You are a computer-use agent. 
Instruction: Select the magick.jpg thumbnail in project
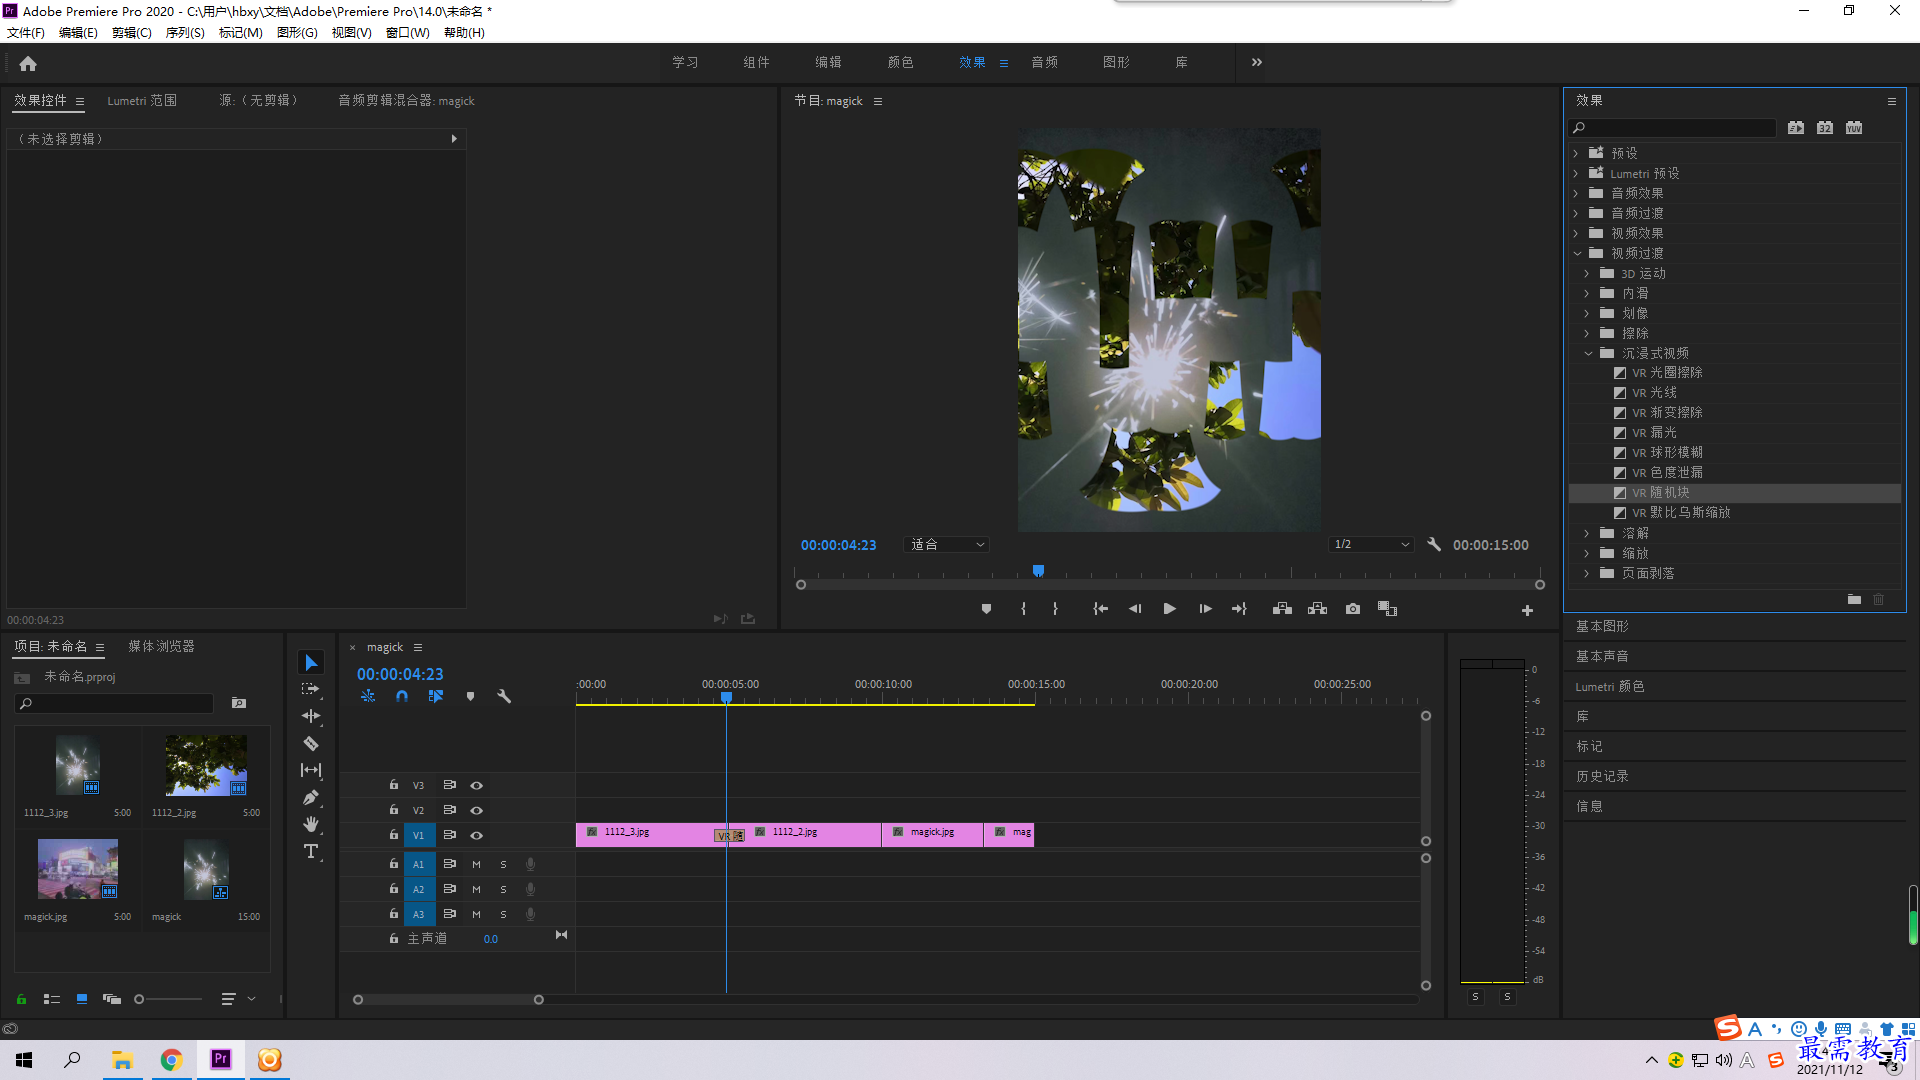(x=77, y=869)
